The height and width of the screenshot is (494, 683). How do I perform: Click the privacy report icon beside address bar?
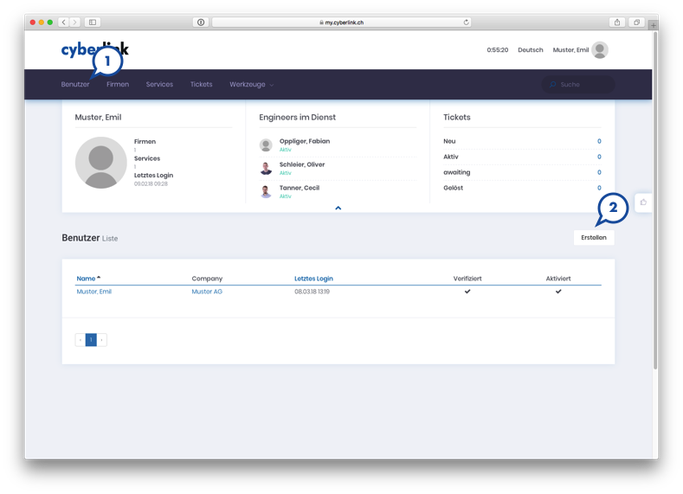pos(201,22)
